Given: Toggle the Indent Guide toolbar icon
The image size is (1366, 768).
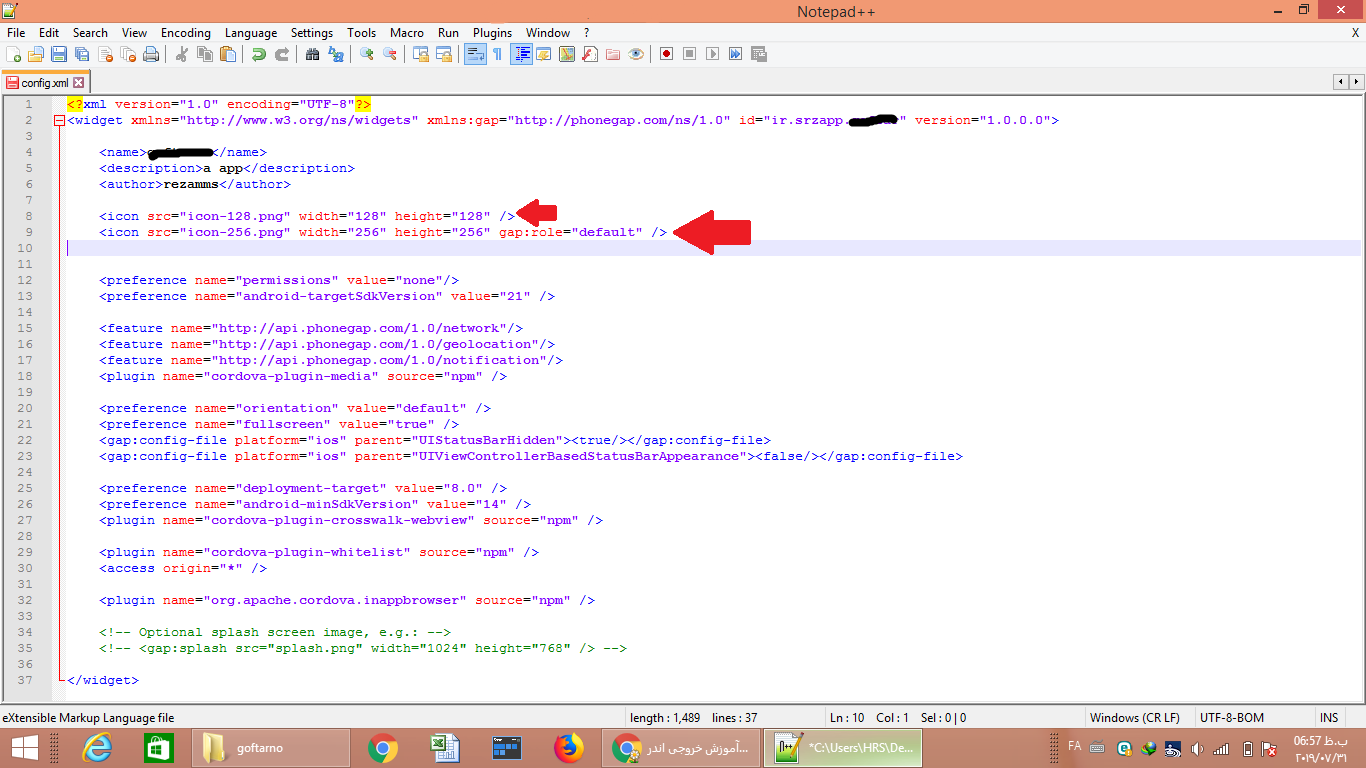Looking at the screenshot, I should [521, 54].
